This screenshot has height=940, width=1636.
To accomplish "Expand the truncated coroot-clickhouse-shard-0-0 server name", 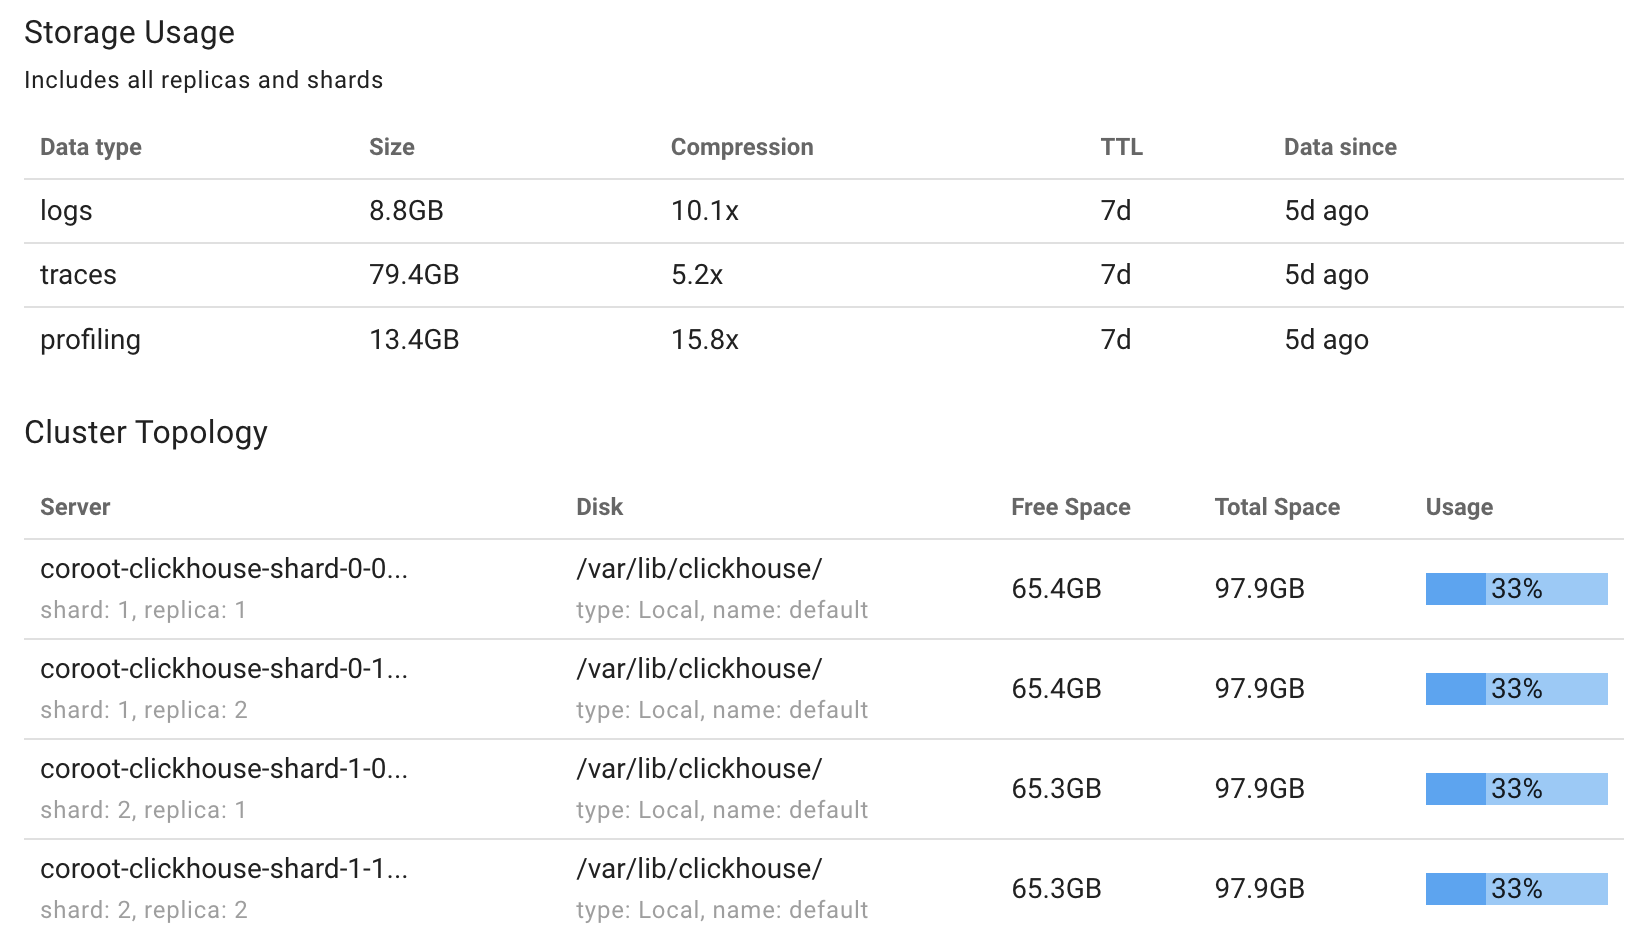I will [224, 568].
